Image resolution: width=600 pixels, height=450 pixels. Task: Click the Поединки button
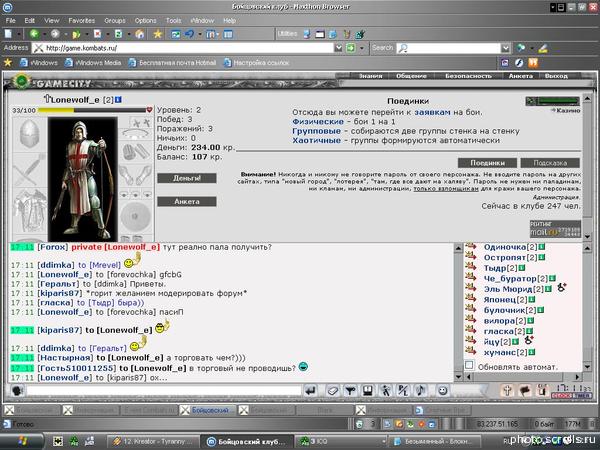487,163
